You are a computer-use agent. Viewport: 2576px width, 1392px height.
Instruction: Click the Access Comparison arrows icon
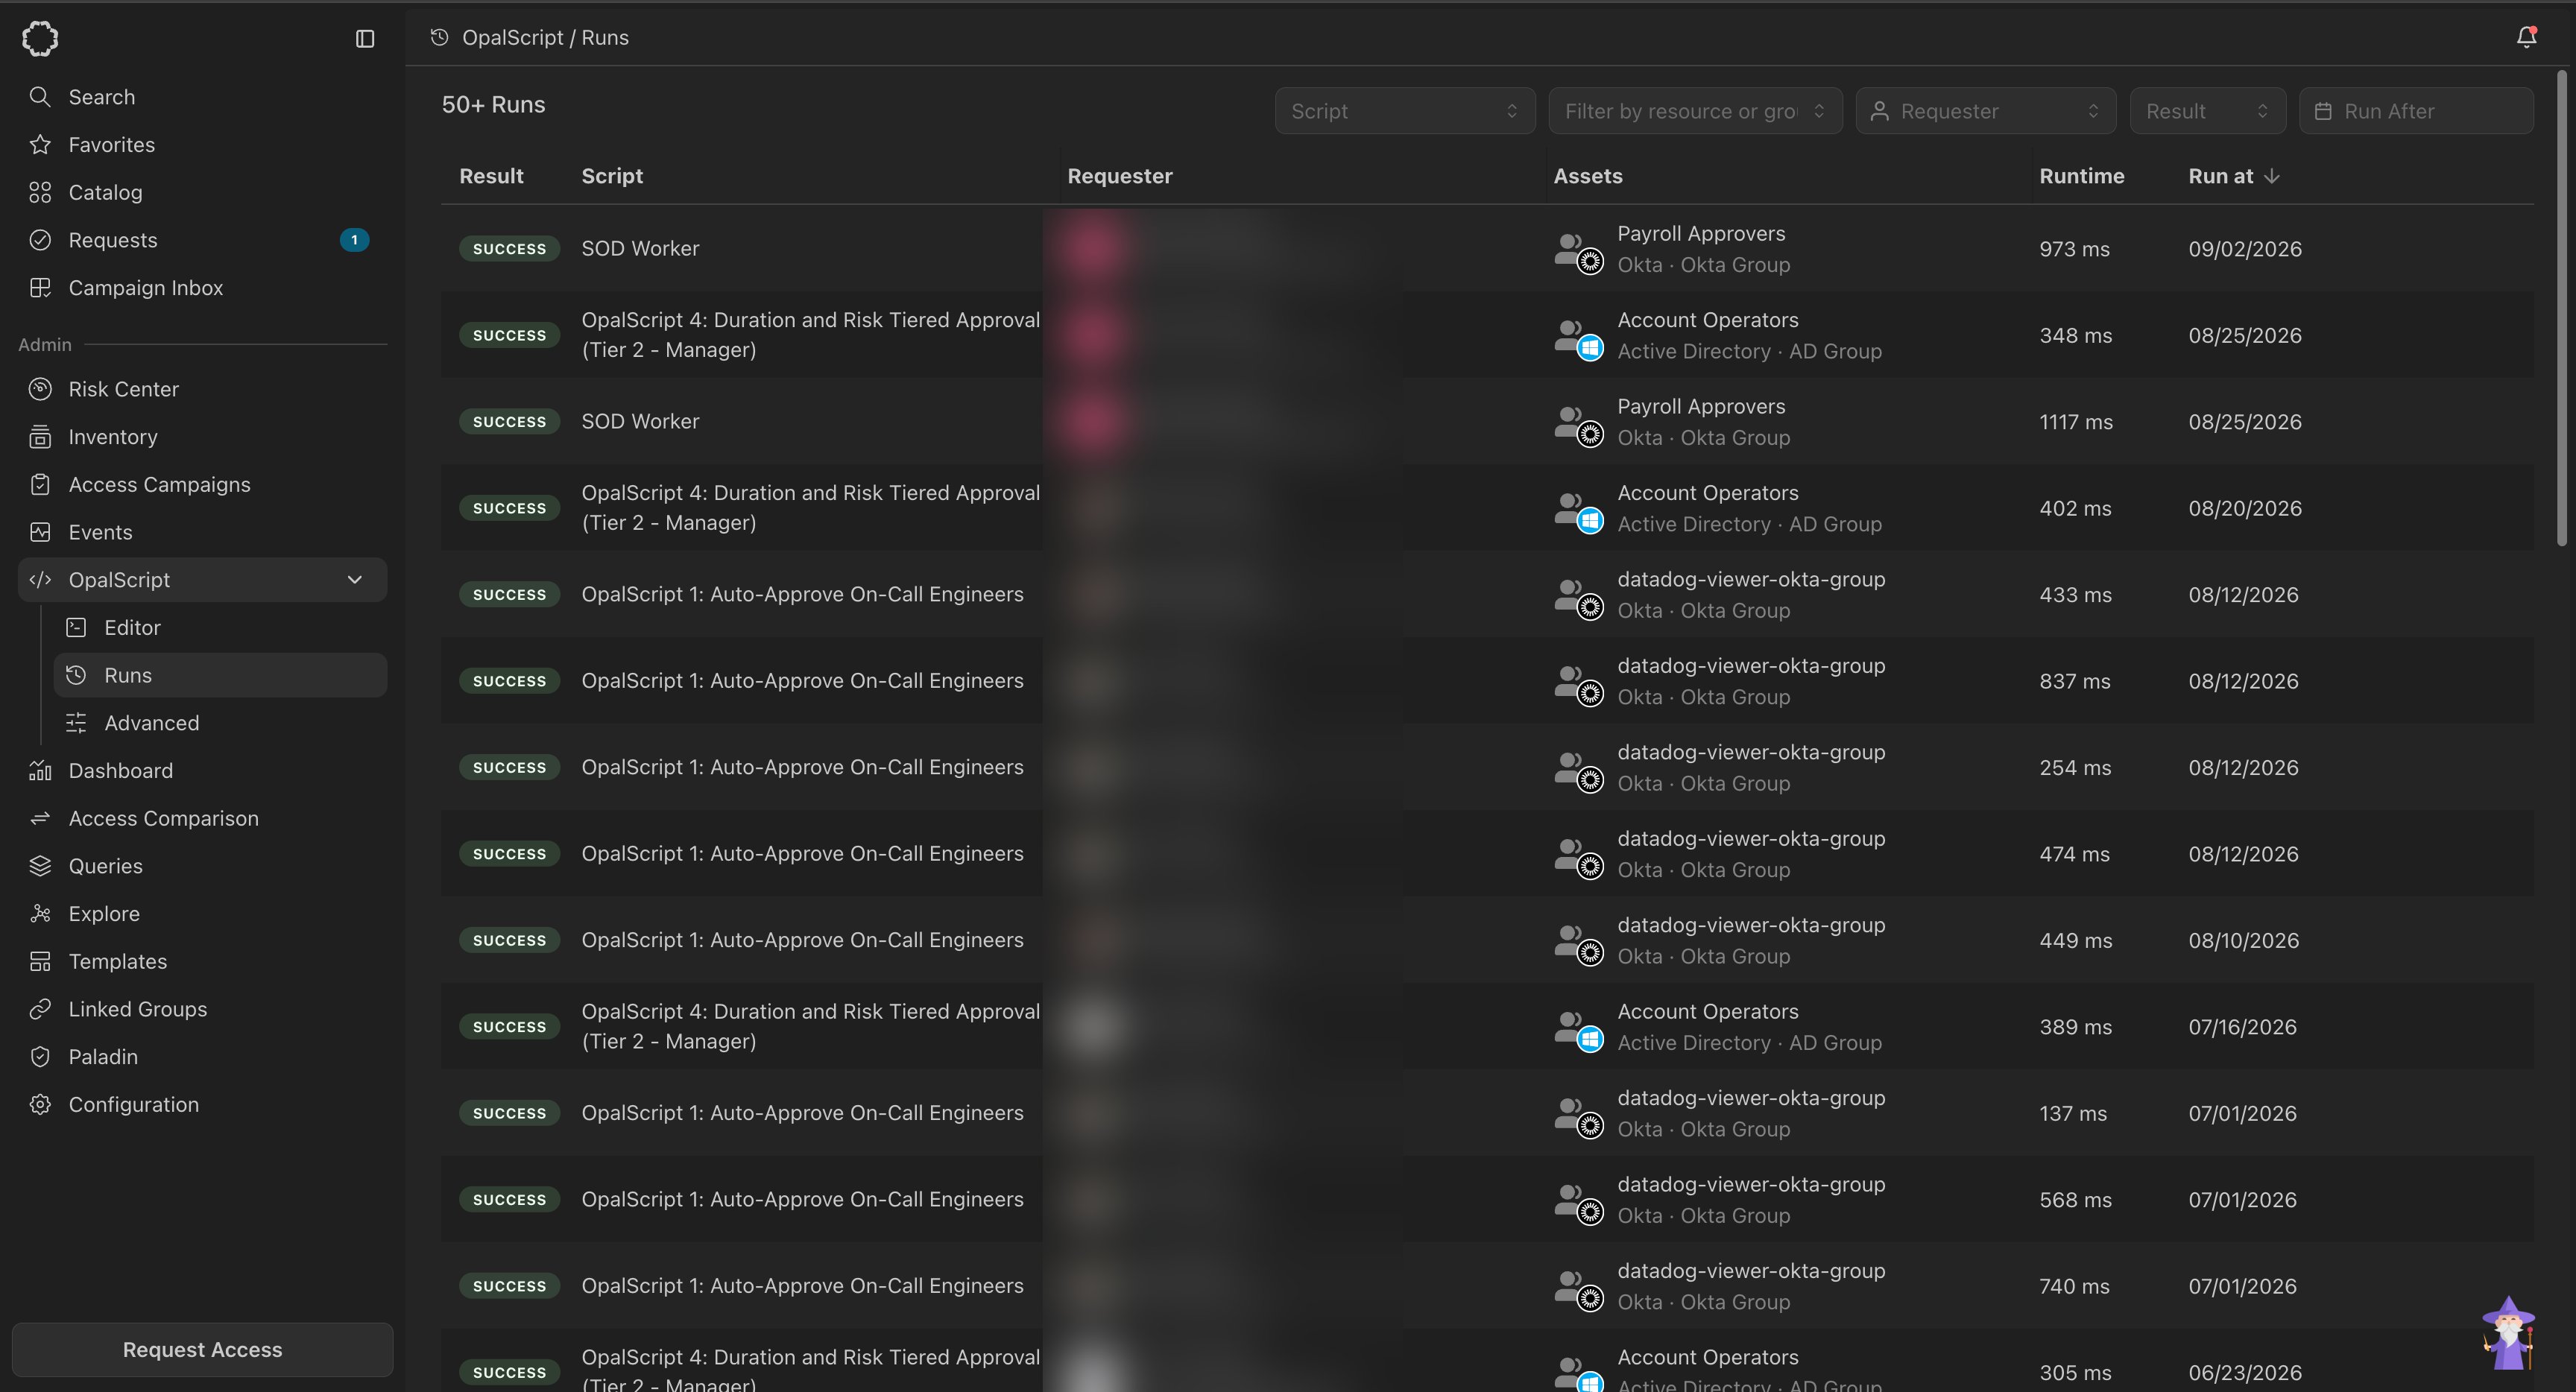pyautogui.click(x=40, y=819)
